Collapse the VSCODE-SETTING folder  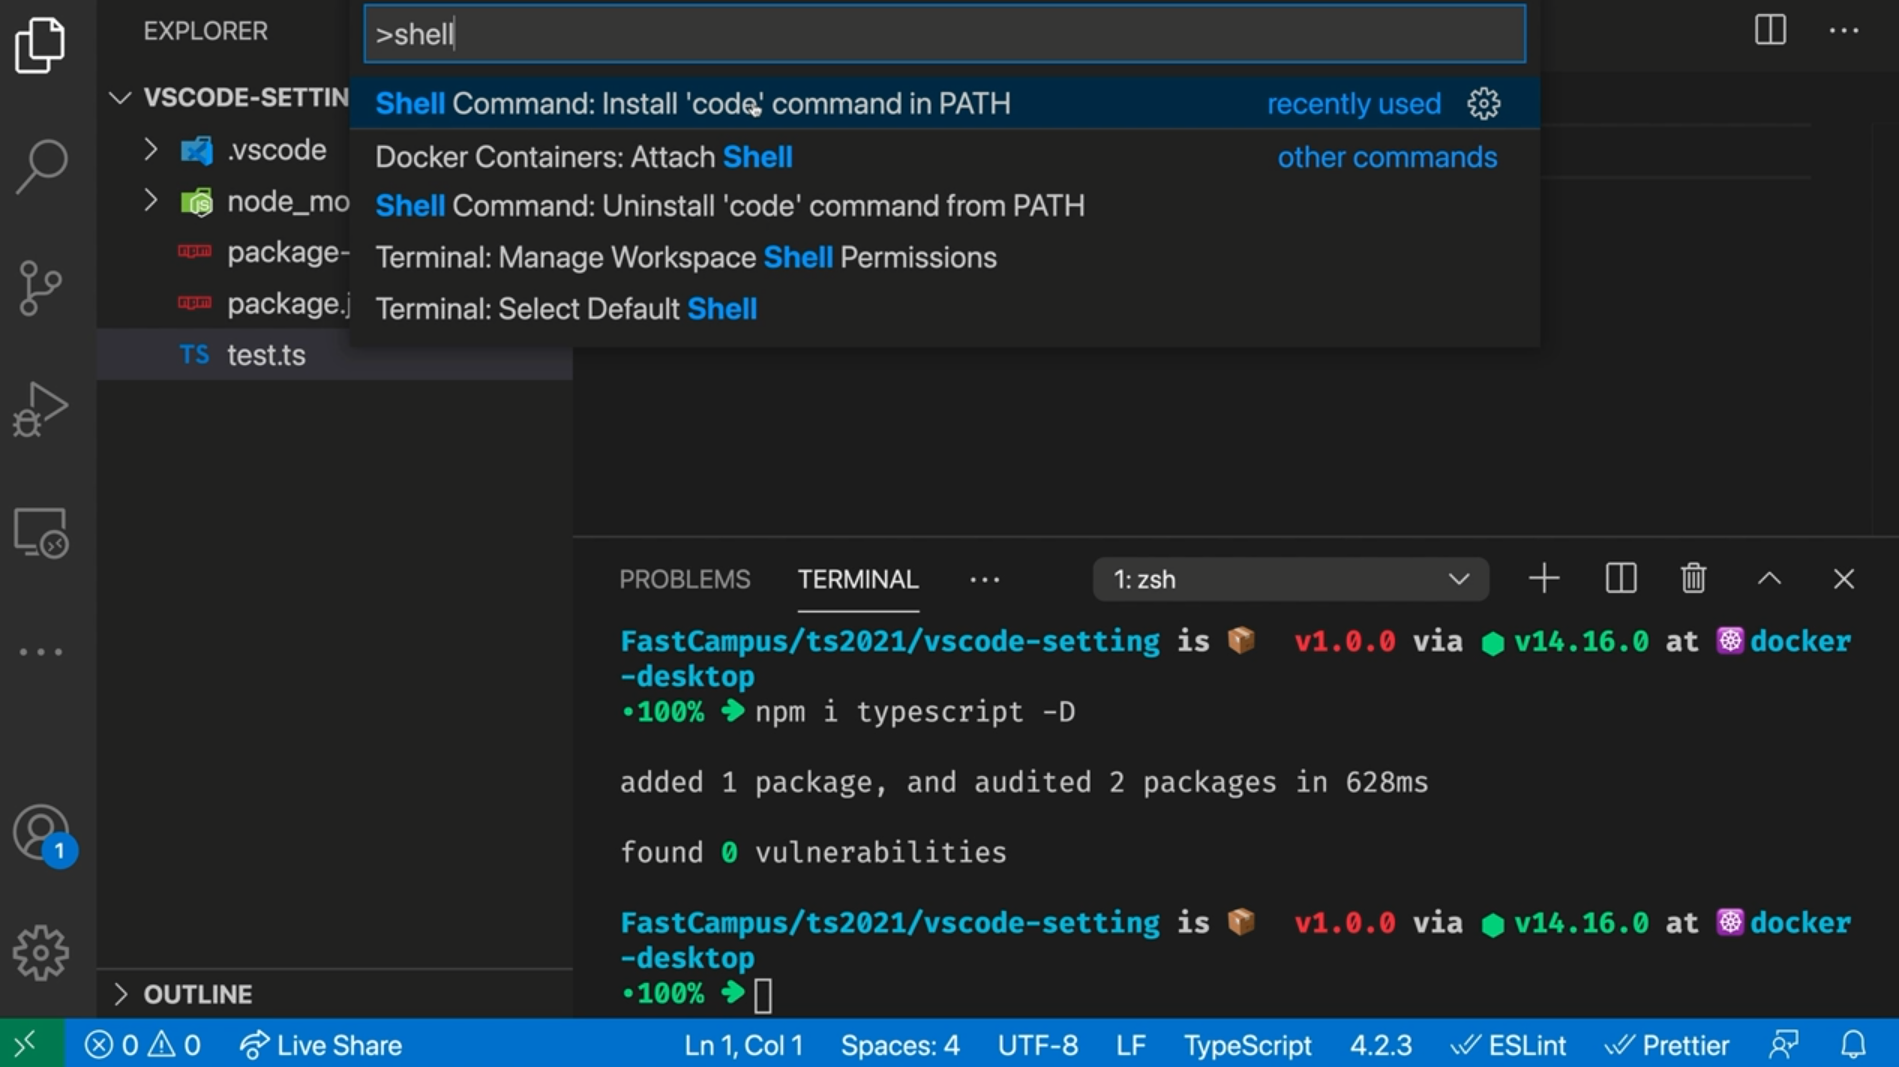[x=120, y=97]
